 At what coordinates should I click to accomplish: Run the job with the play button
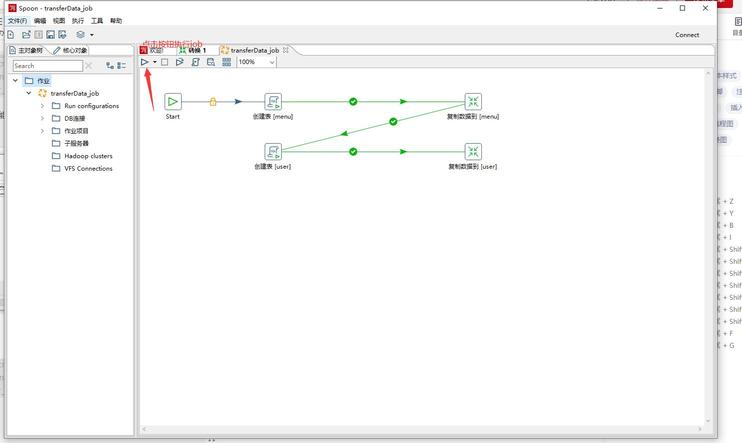pyautogui.click(x=145, y=62)
